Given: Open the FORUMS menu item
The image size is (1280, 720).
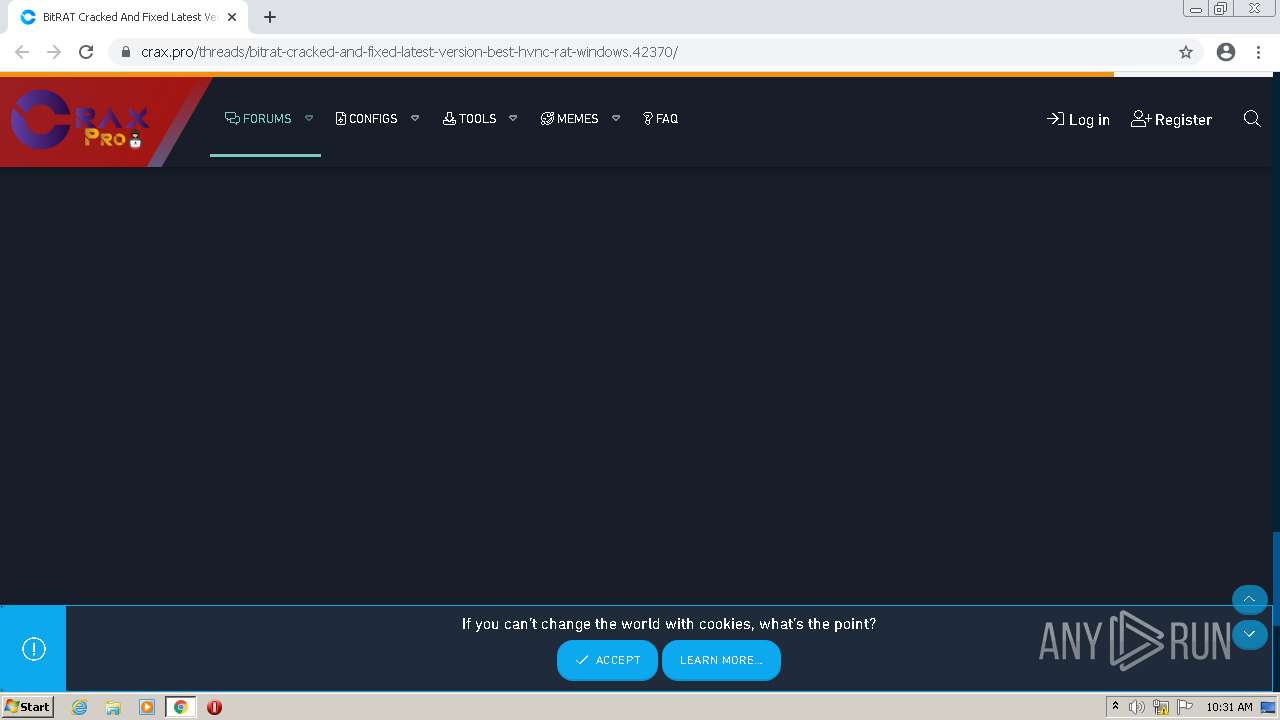Looking at the screenshot, I should 258,118.
